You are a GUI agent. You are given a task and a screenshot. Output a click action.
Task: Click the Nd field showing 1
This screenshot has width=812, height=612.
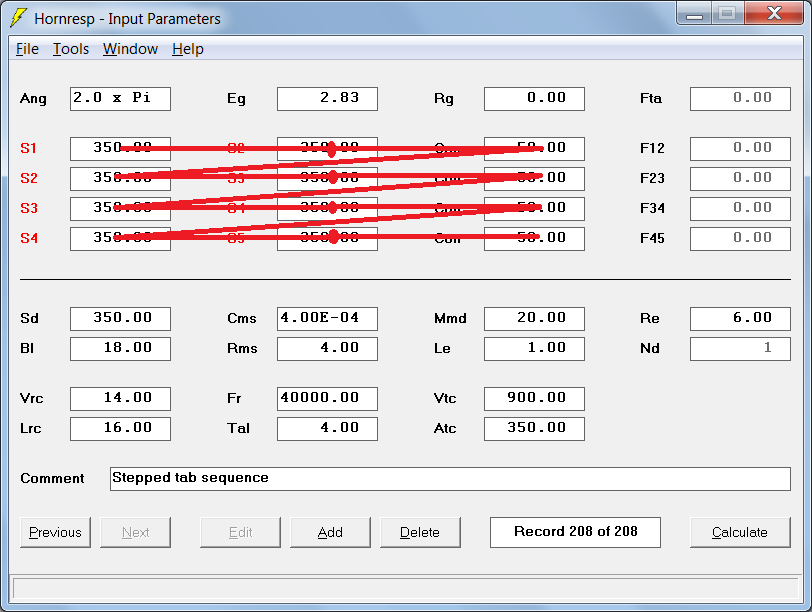[741, 348]
